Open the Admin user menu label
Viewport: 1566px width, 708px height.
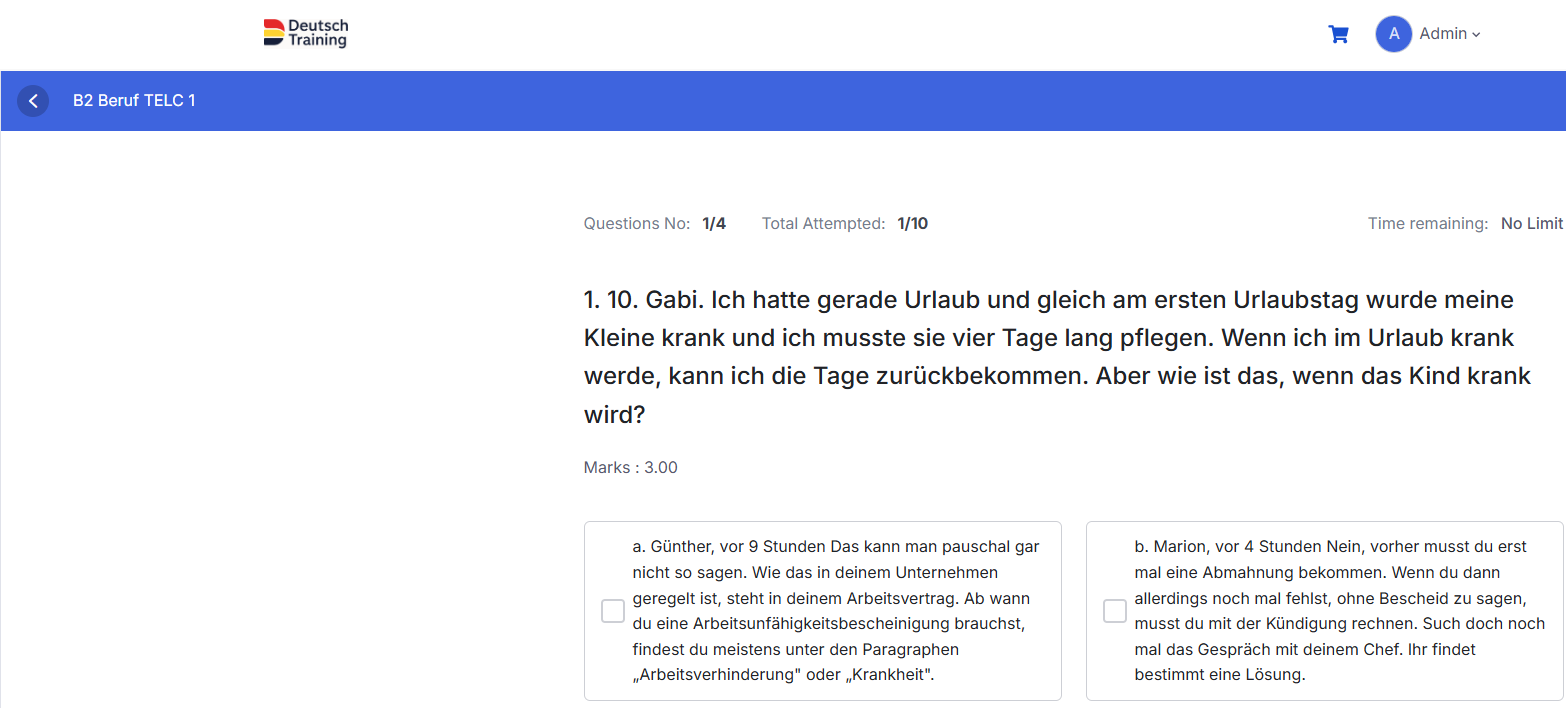point(1443,34)
